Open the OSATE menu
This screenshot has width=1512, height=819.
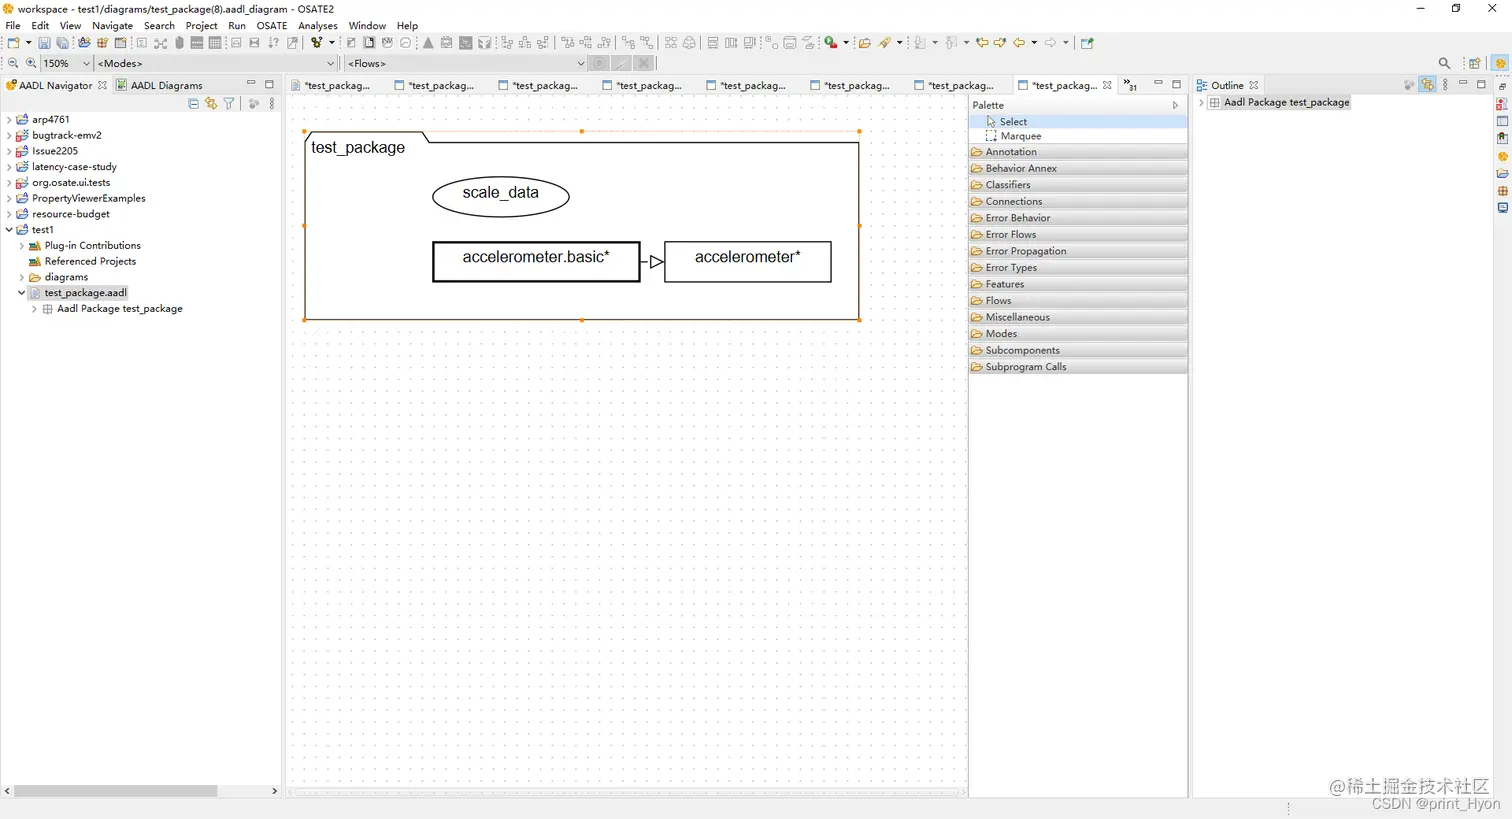(272, 25)
